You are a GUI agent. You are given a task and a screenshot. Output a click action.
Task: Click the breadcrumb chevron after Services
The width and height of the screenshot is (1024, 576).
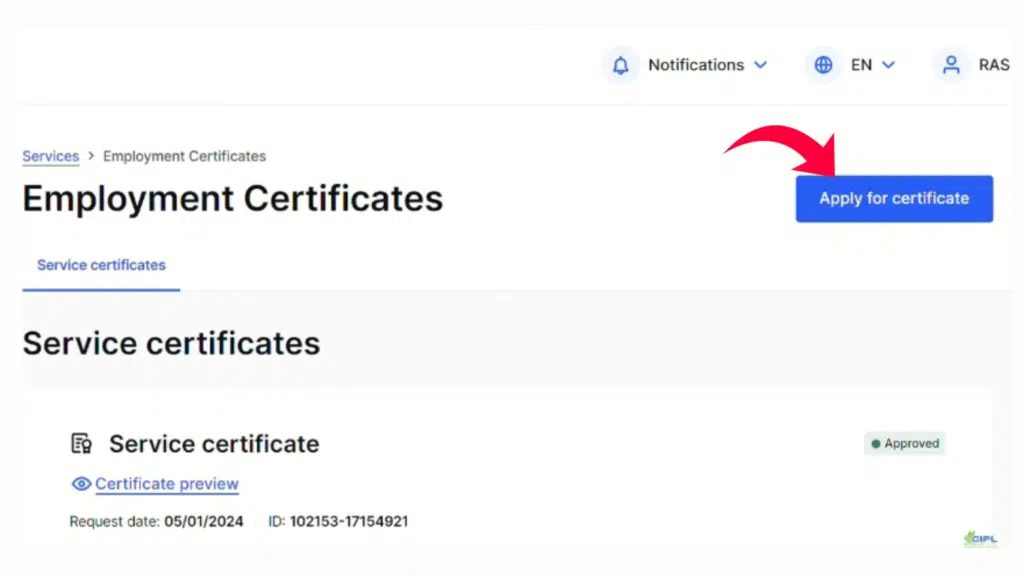pyautogui.click(x=90, y=156)
